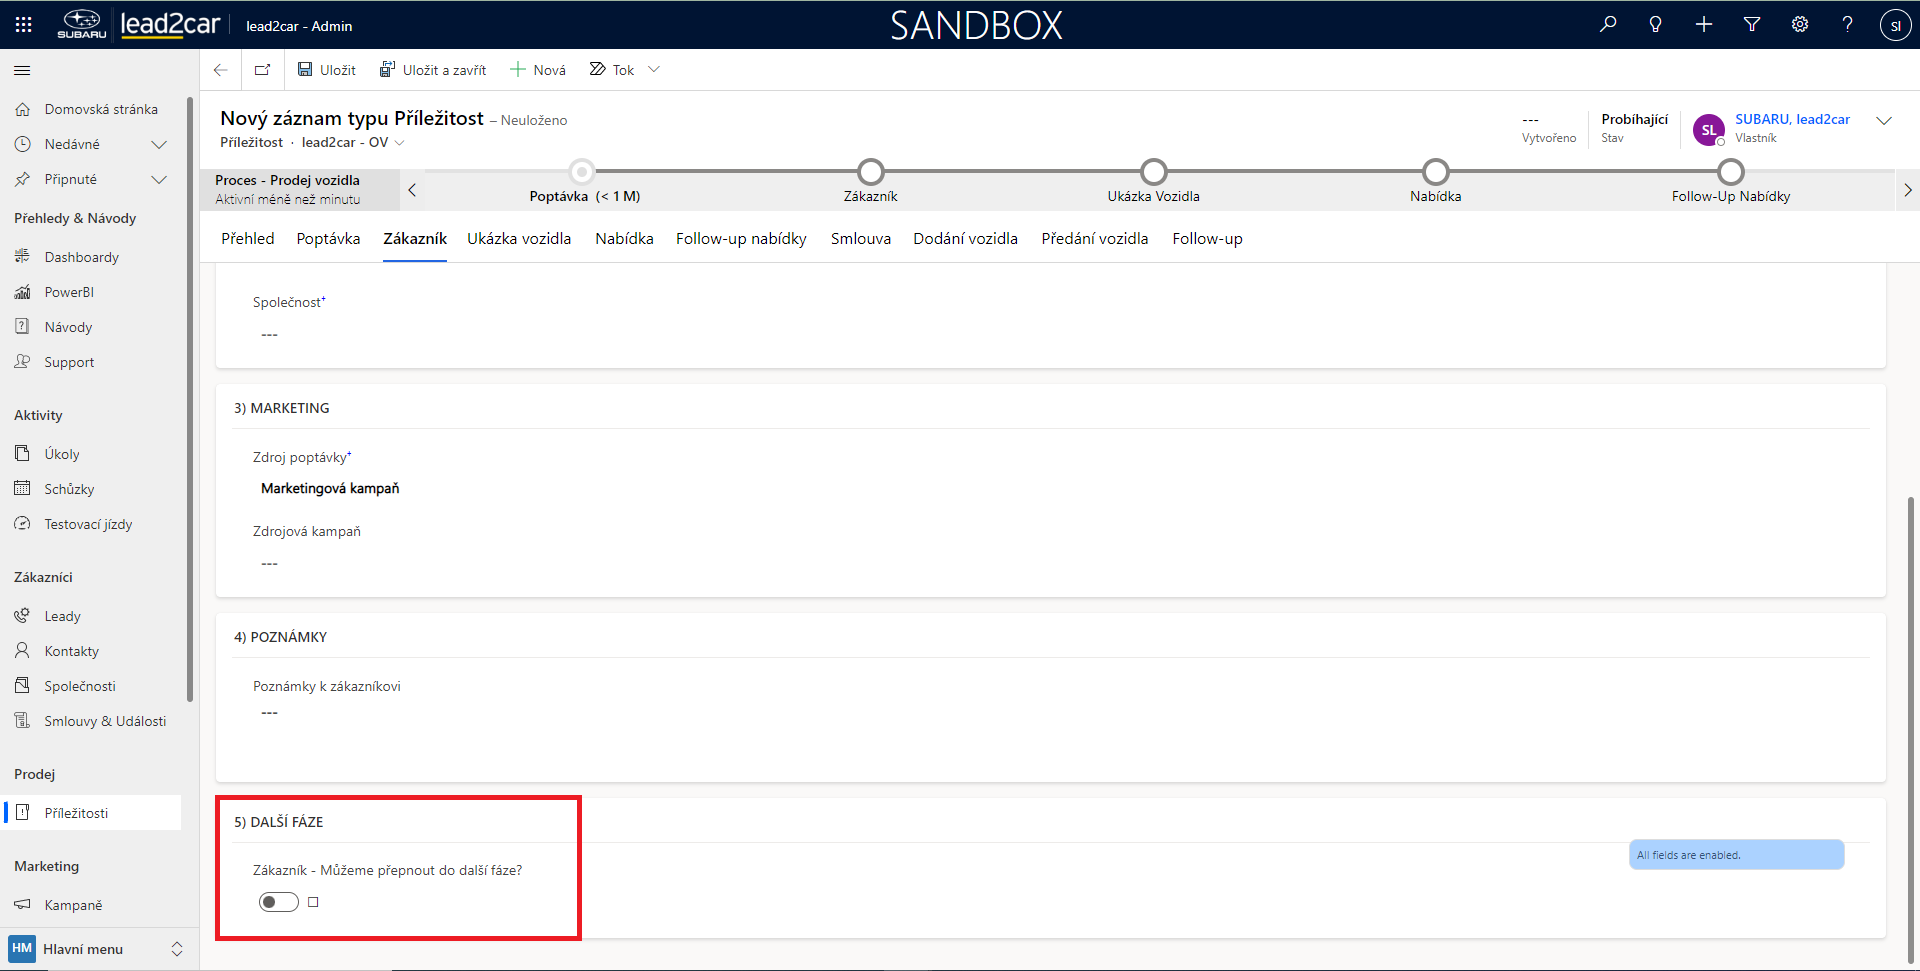1920x971 pixels.
Task: Click the search magnifier icon in header
Action: (1608, 24)
